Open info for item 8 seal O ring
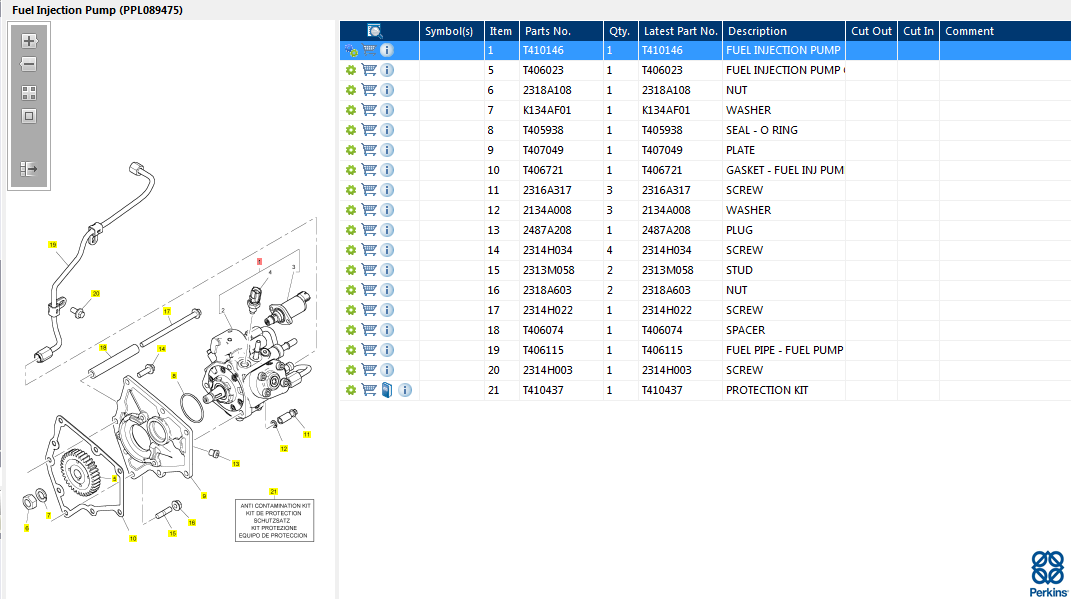The image size is (1071, 599). tap(387, 130)
